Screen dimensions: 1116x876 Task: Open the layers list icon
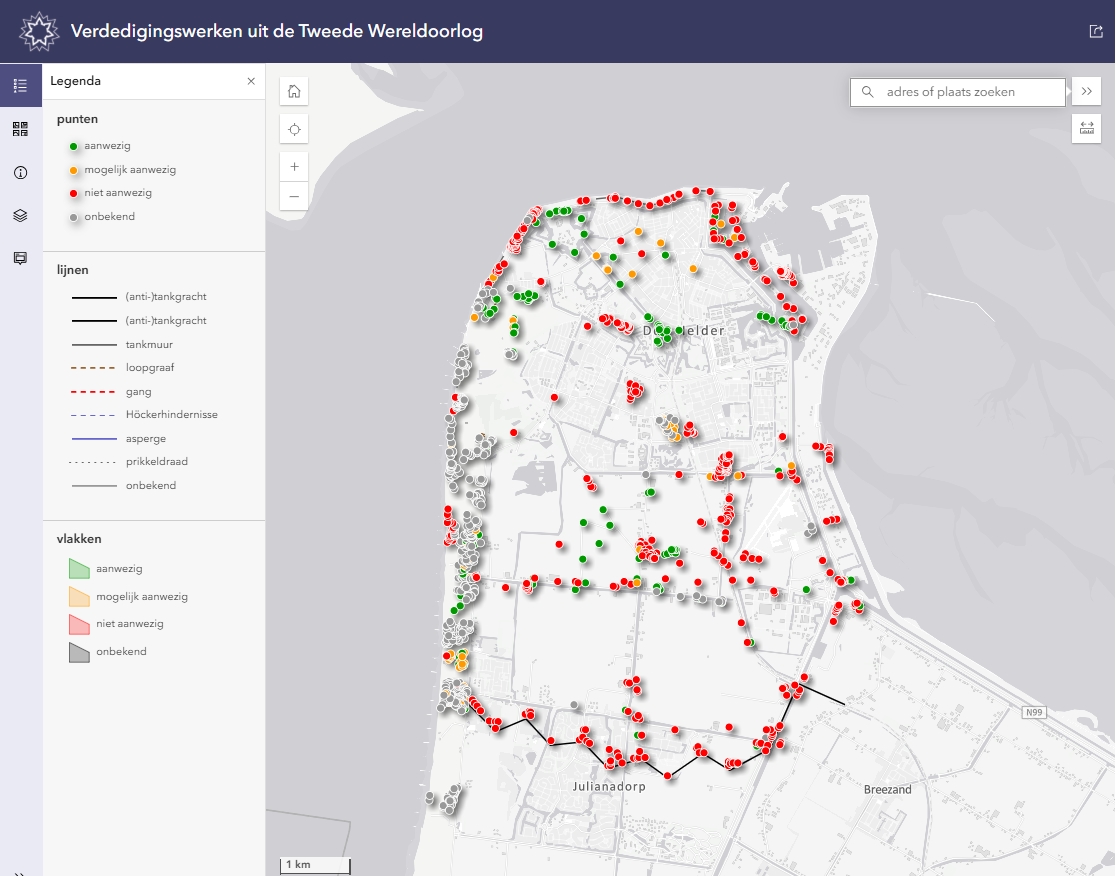click(x=20, y=215)
